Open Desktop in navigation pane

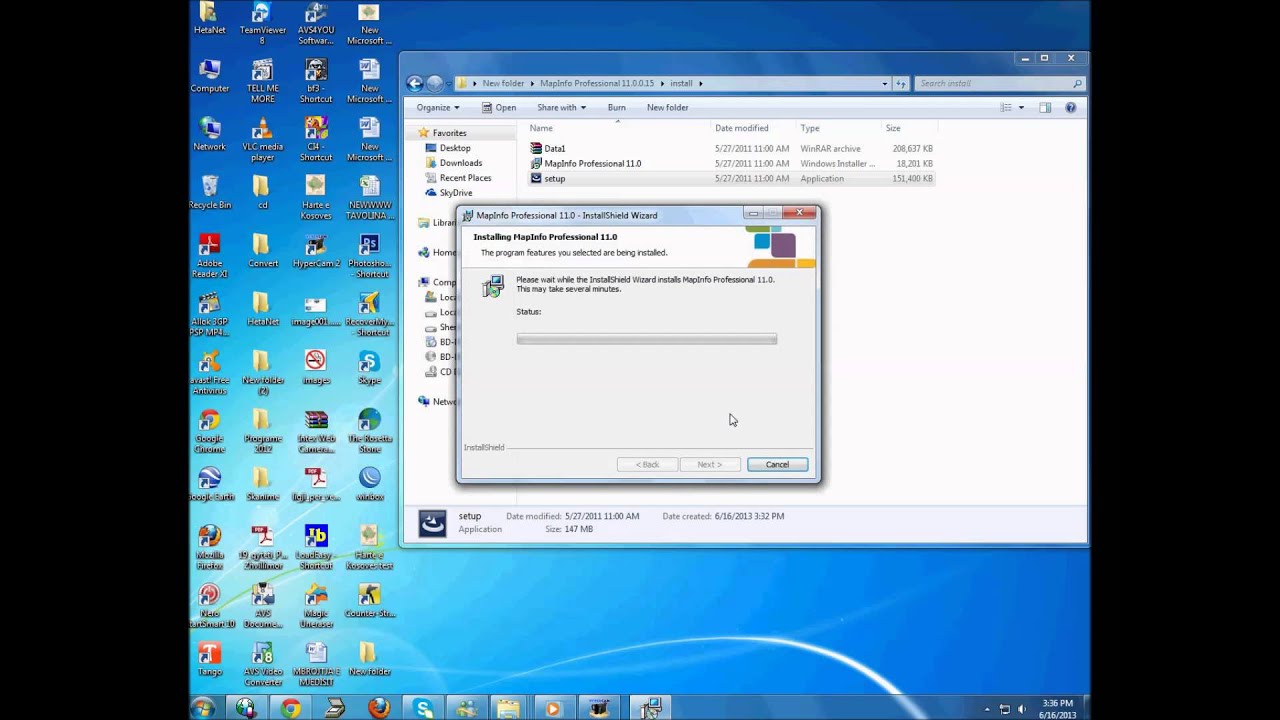click(455, 148)
